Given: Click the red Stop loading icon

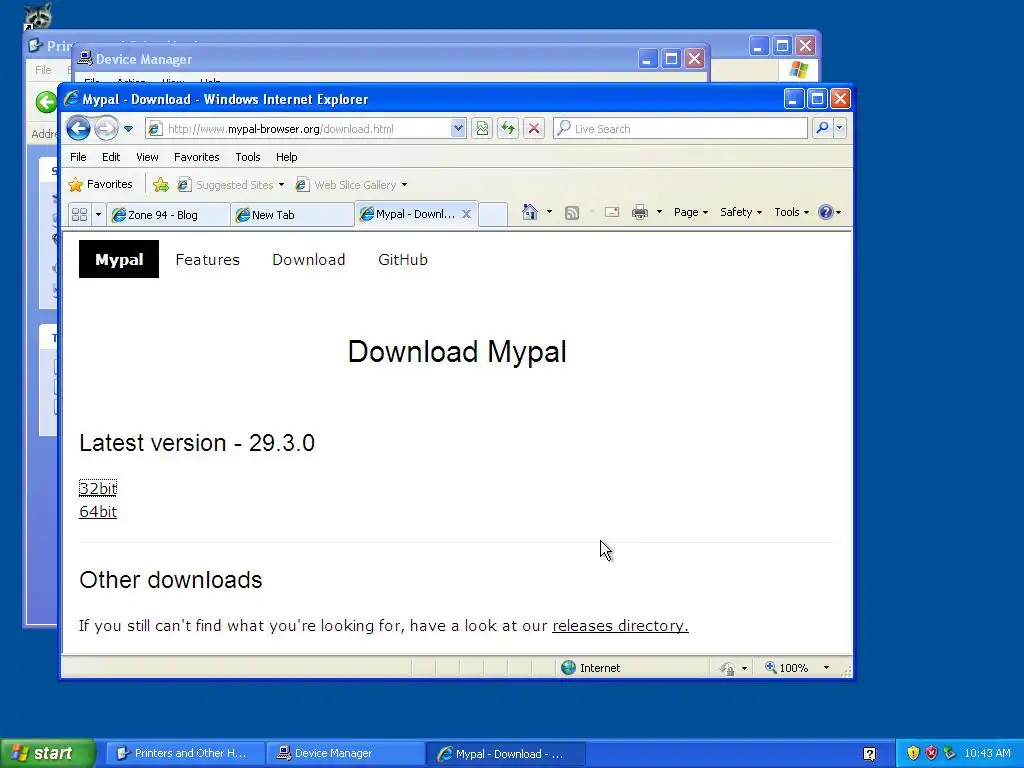Looking at the screenshot, I should (x=534, y=129).
